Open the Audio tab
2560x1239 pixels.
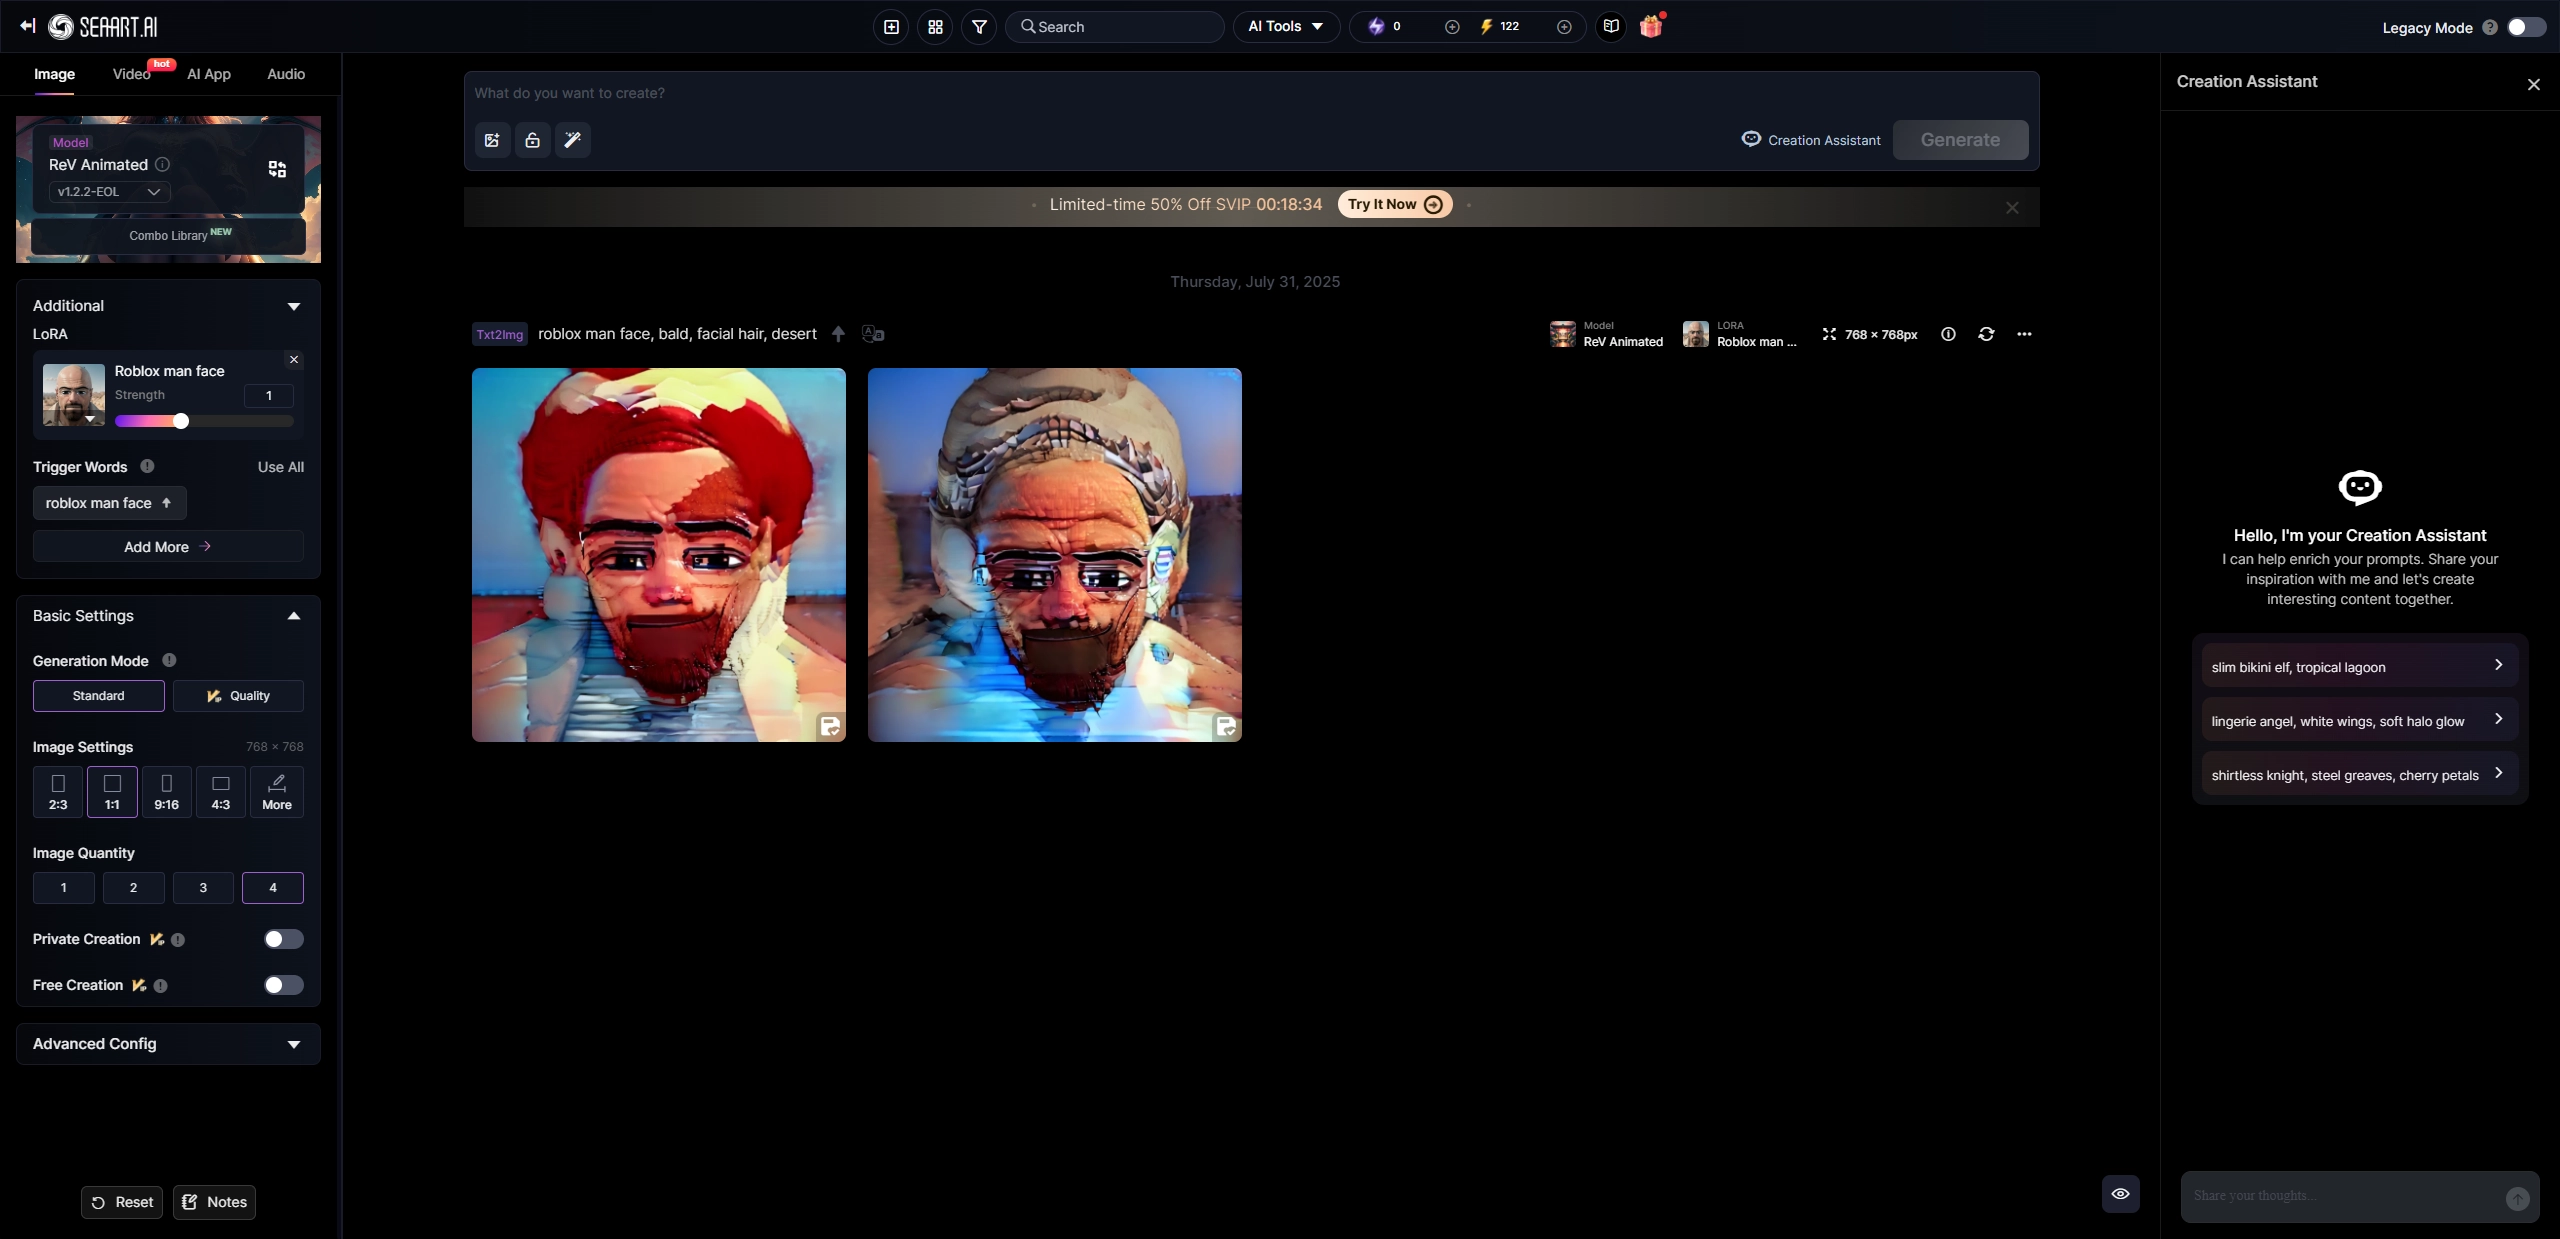pyautogui.click(x=285, y=74)
